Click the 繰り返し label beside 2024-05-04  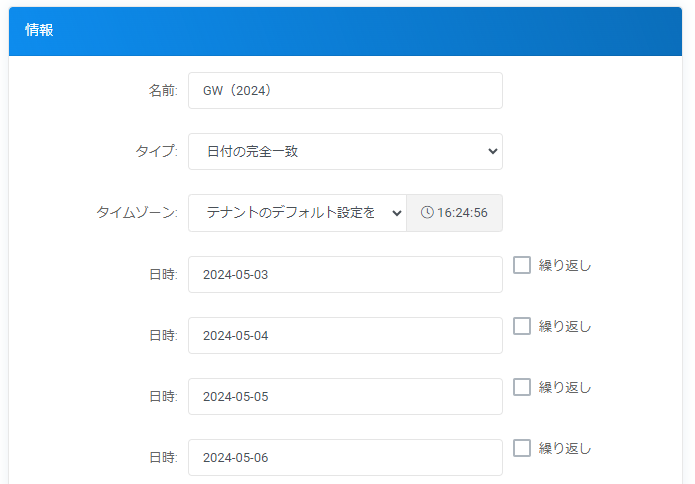click(x=565, y=326)
